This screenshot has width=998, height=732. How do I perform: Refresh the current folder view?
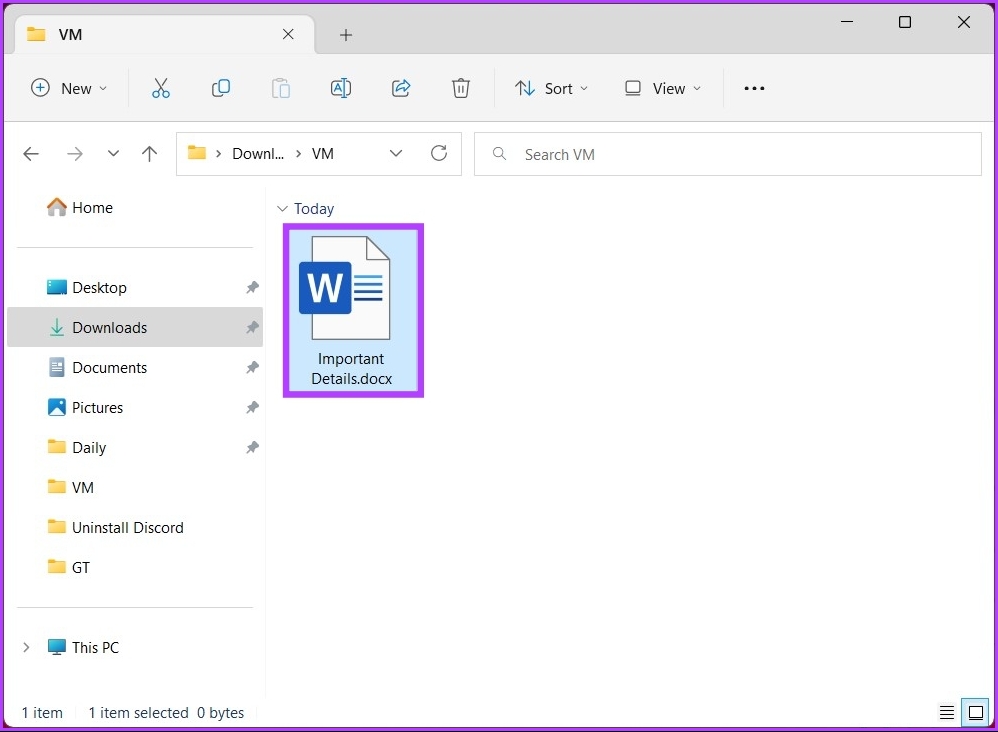(438, 154)
